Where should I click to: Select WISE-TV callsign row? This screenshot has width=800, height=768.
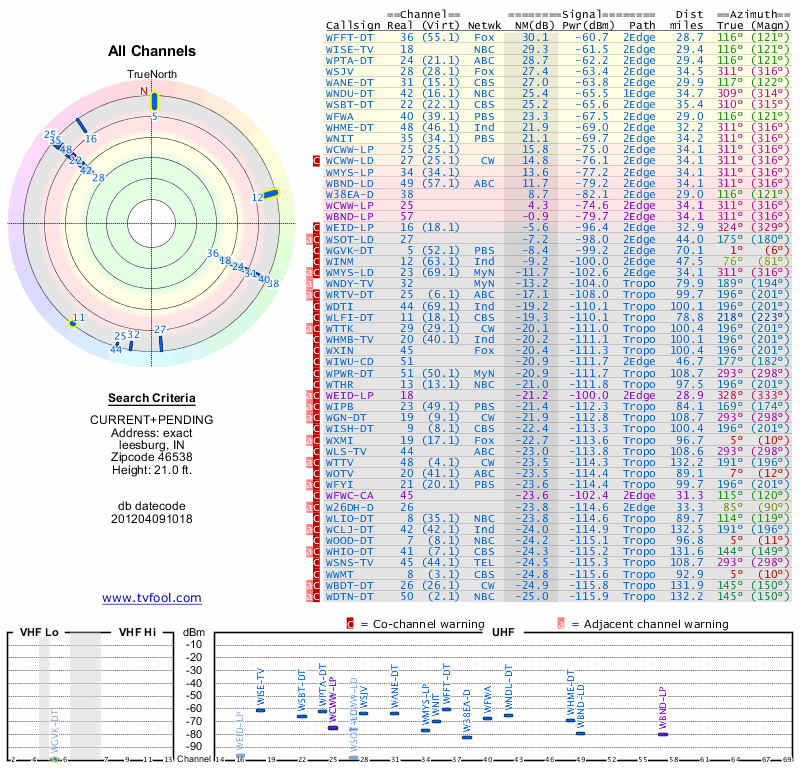(350, 48)
